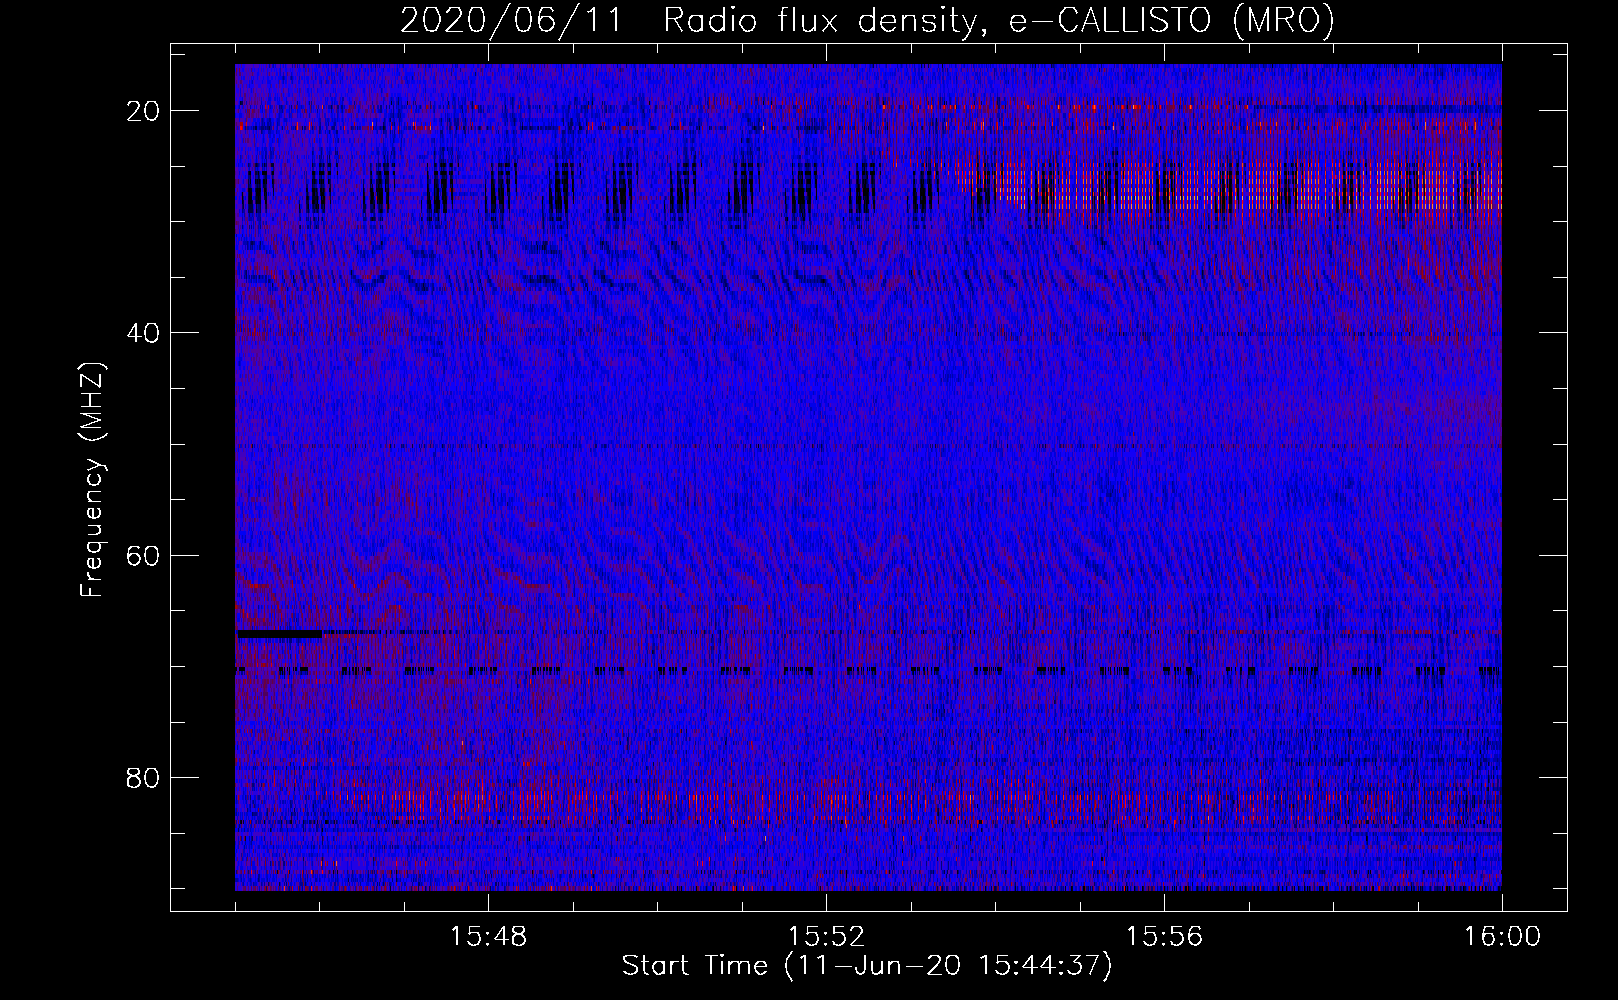The width and height of the screenshot is (1618, 1000).
Task: Click the 15:52 time tick label
Action: pos(826,937)
